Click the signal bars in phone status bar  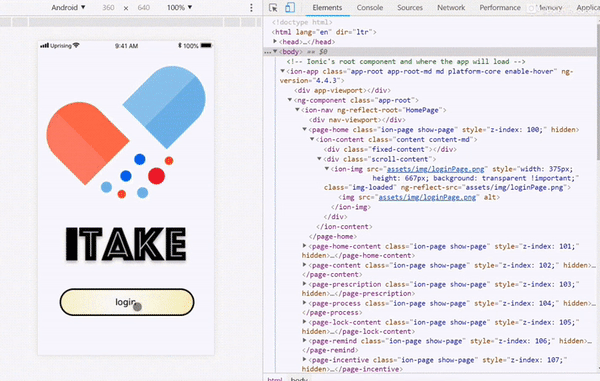pos(44,46)
